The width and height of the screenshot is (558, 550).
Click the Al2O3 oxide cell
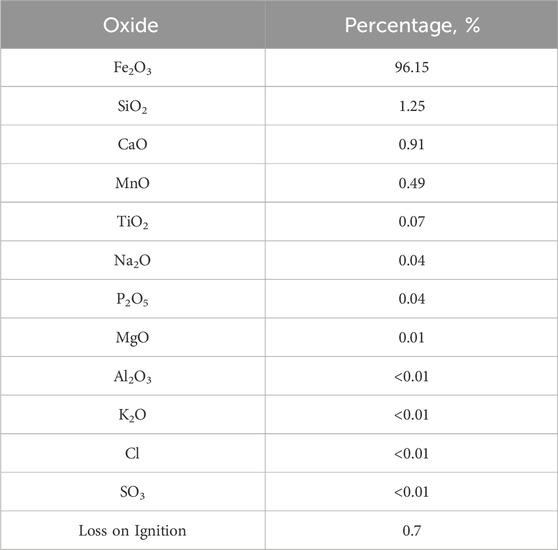tap(132, 376)
